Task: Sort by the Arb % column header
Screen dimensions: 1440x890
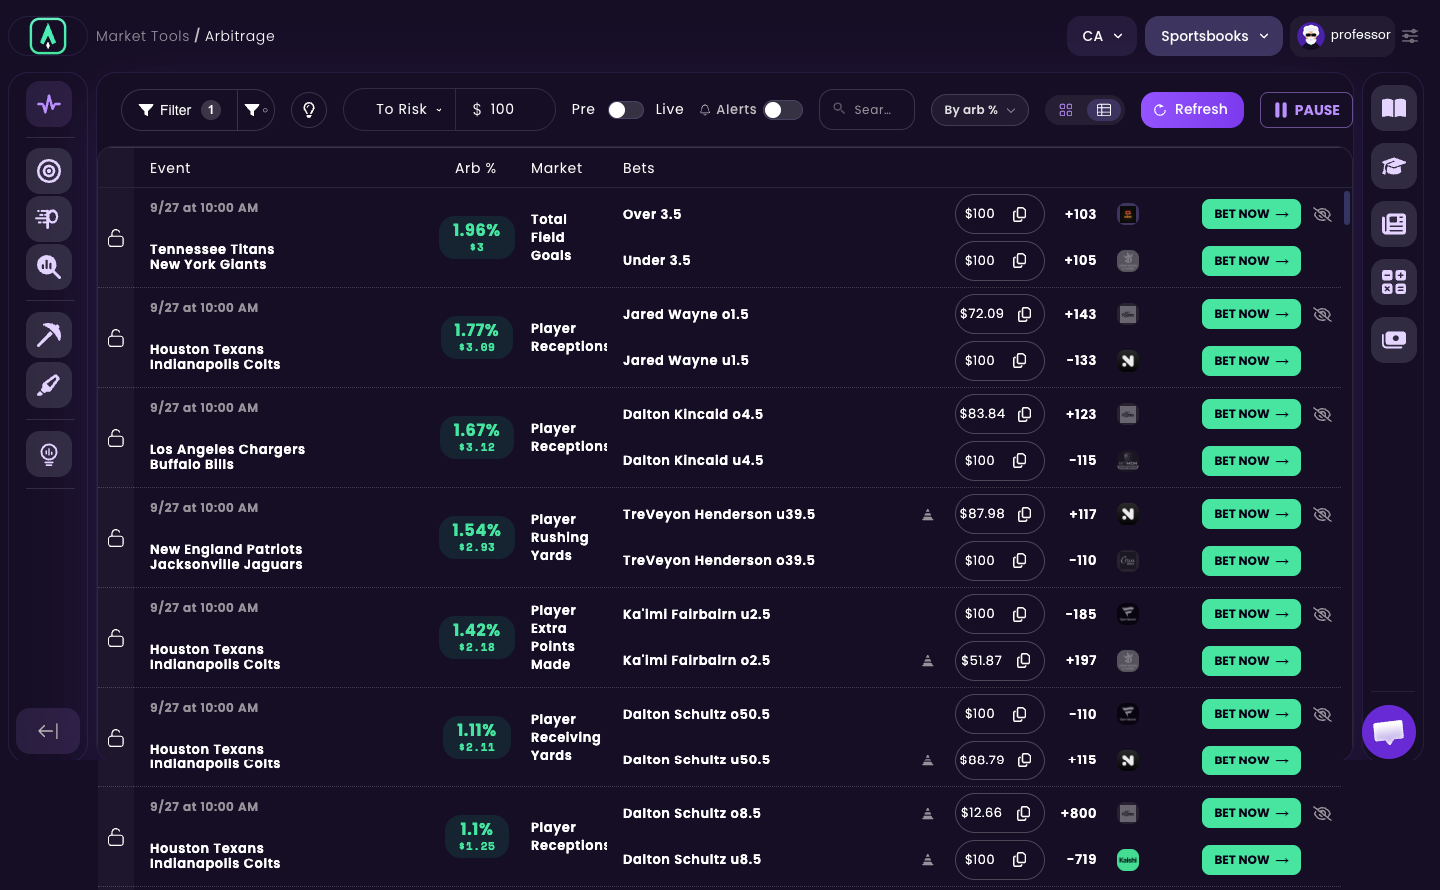Action: click(x=476, y=168)
